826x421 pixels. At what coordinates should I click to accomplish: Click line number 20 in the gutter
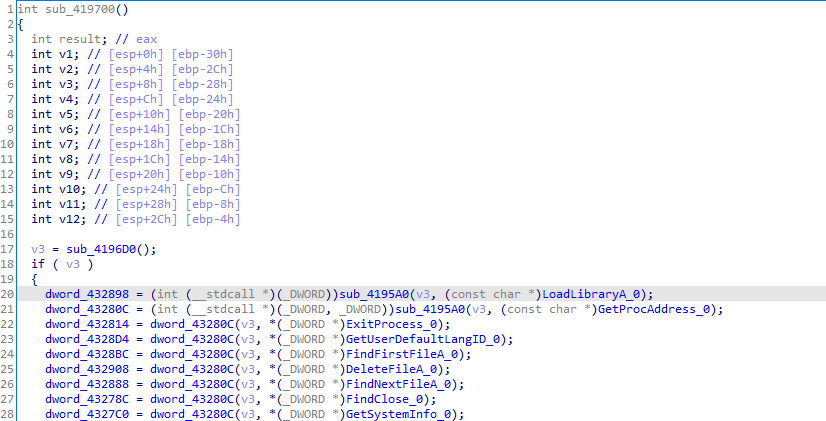7,294
